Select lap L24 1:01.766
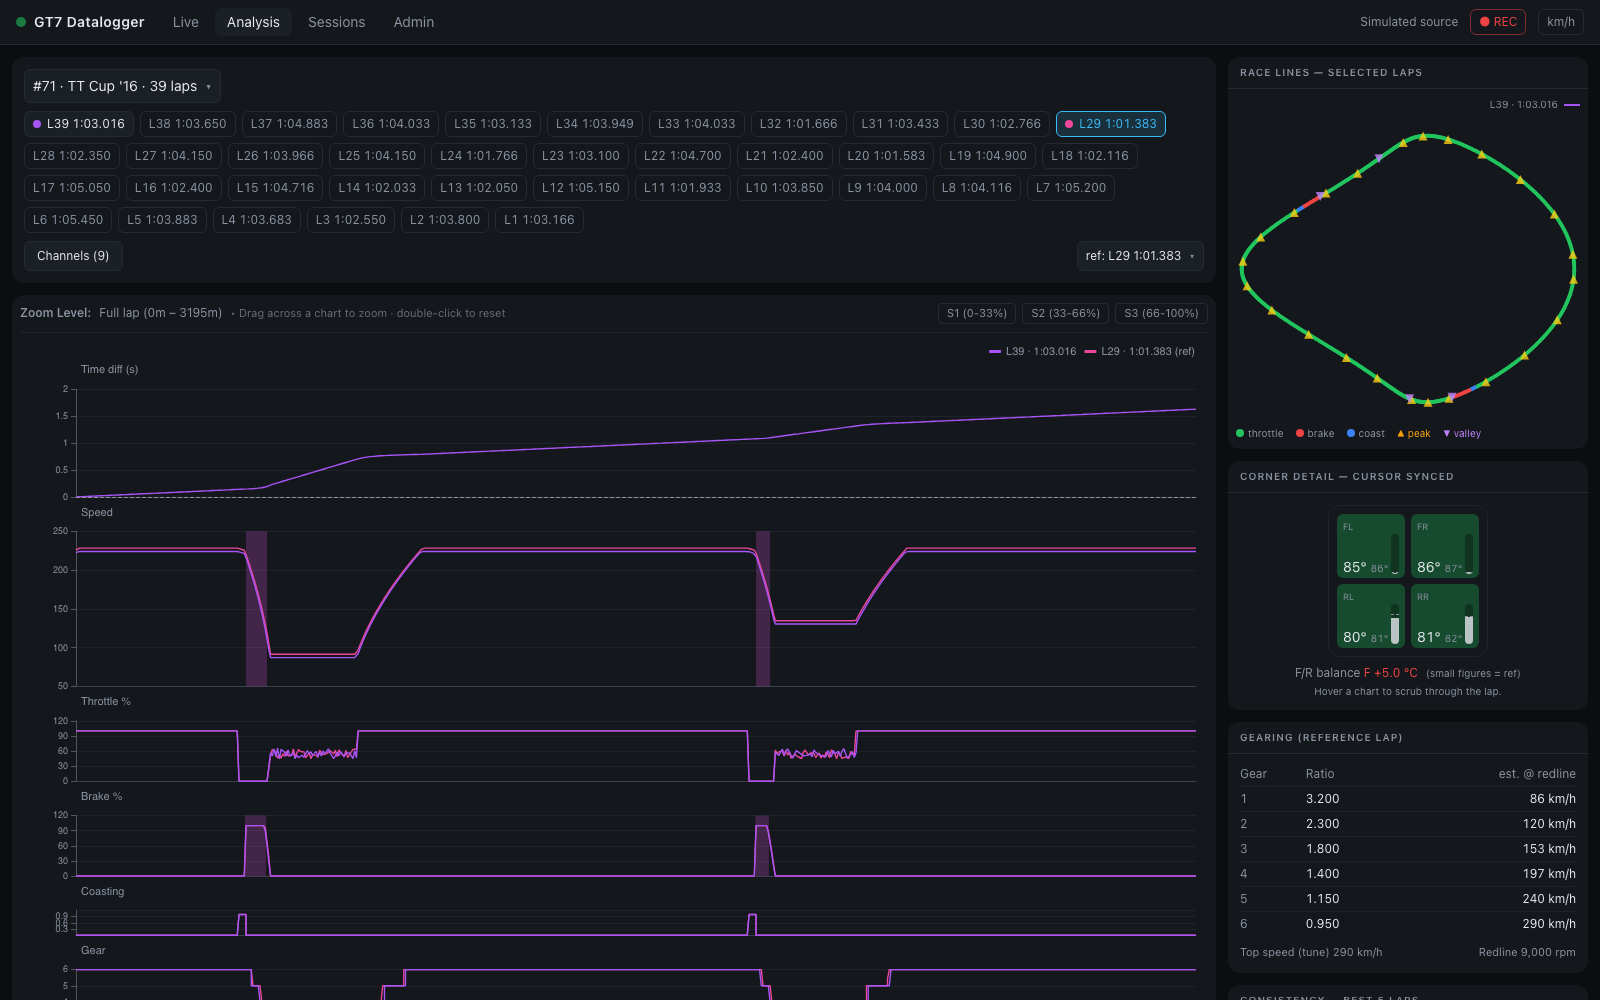The image size is (1600, 1000). [479, 156]
